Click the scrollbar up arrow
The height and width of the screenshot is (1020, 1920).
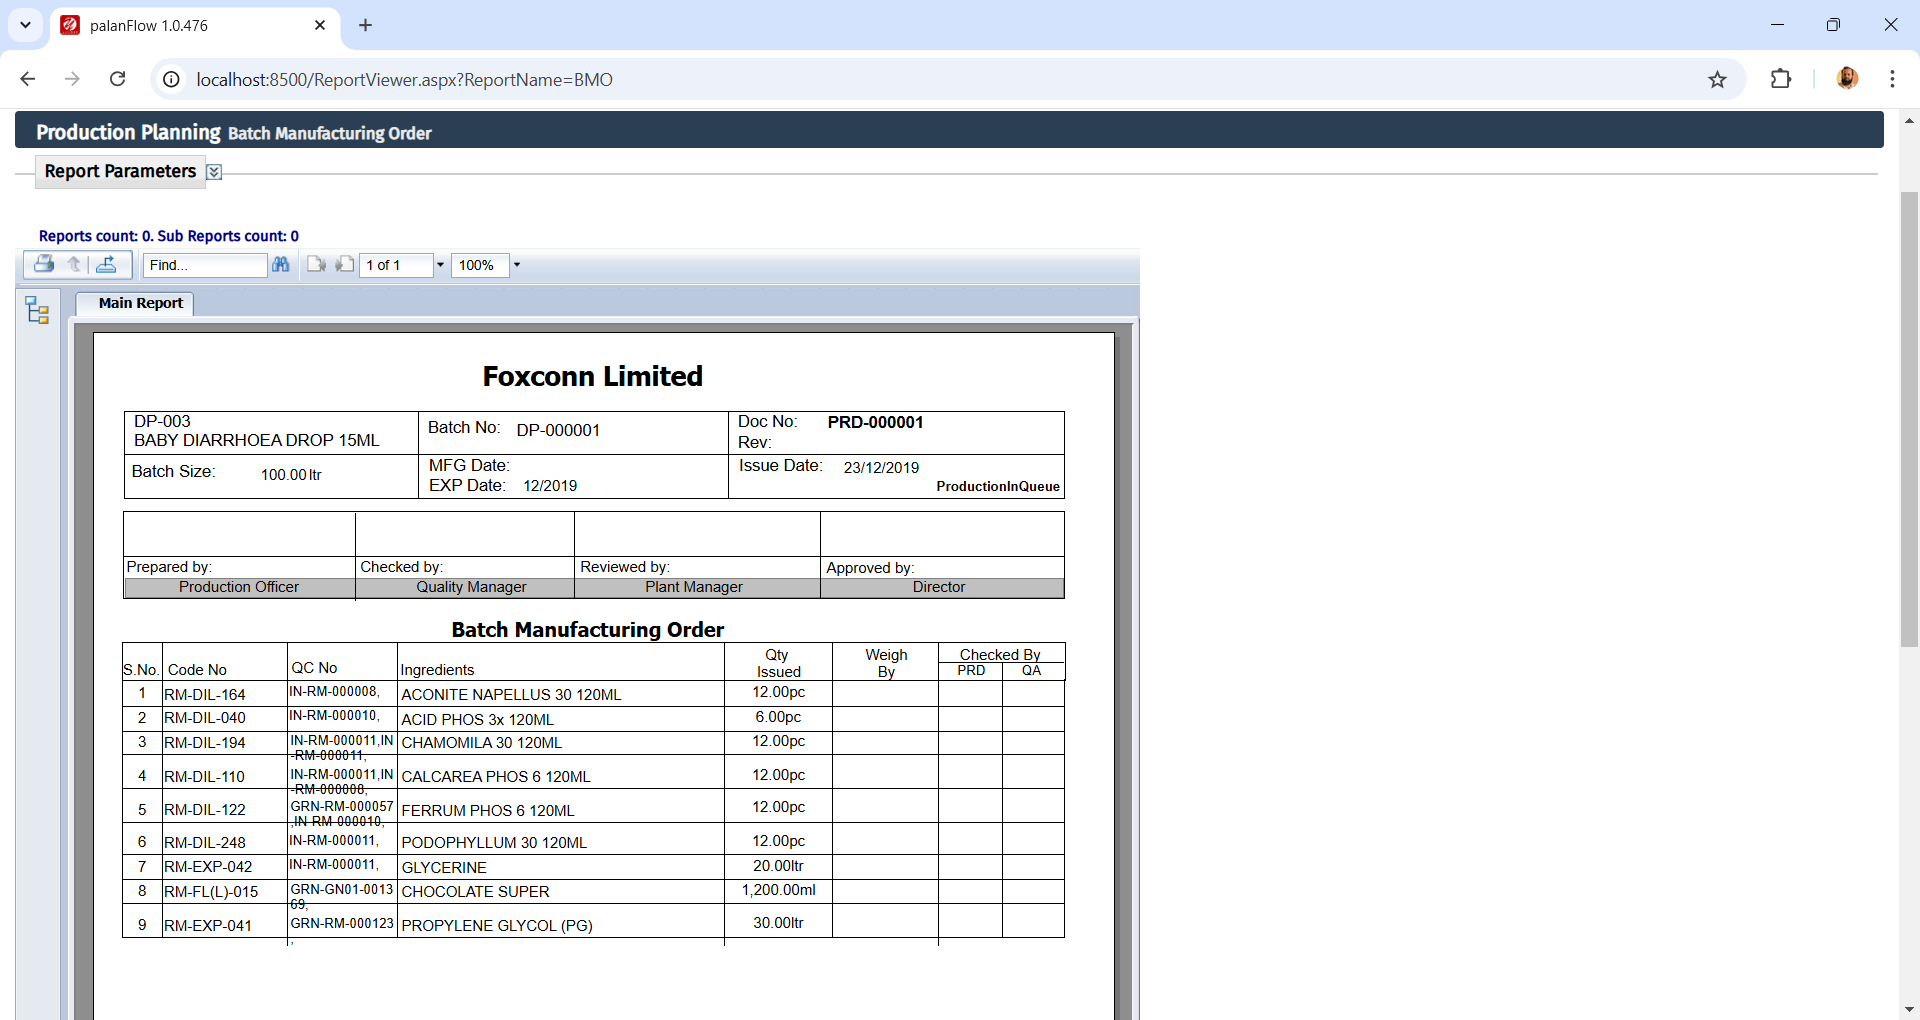click(x=1909, y=120)
